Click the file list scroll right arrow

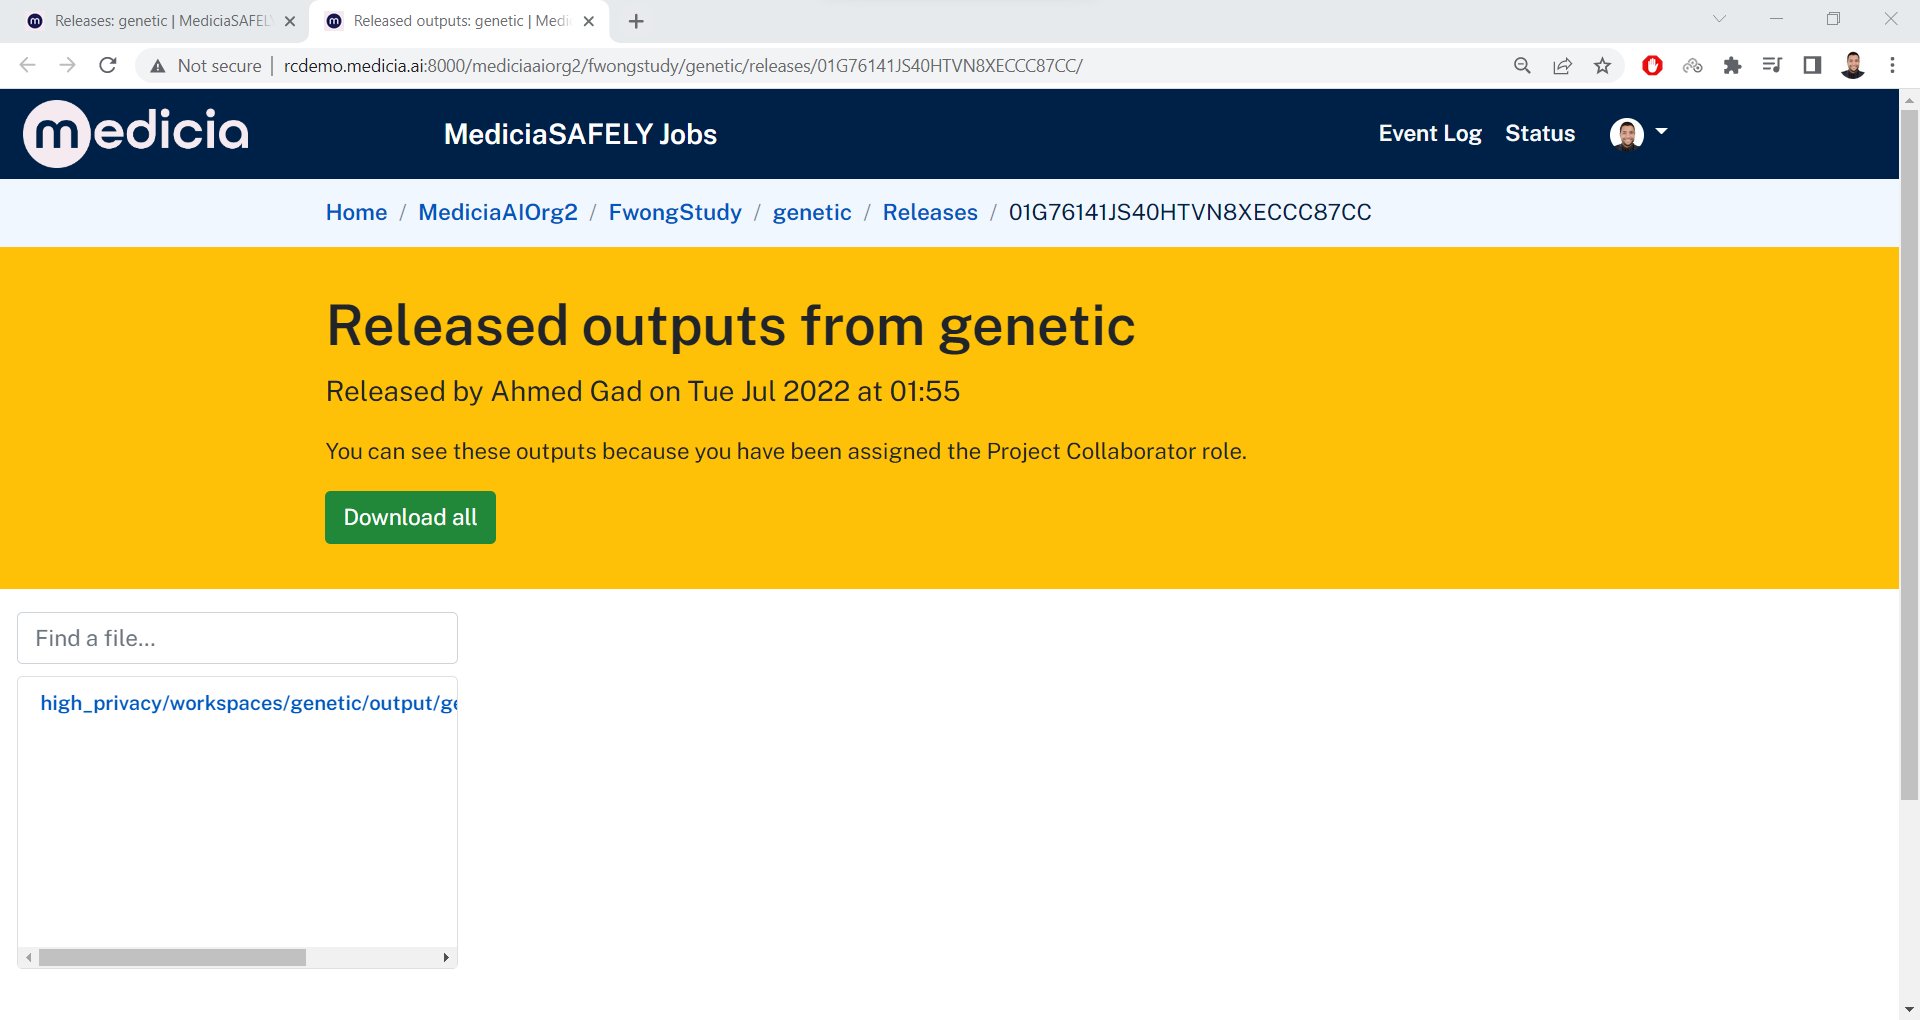coord(446,957)
